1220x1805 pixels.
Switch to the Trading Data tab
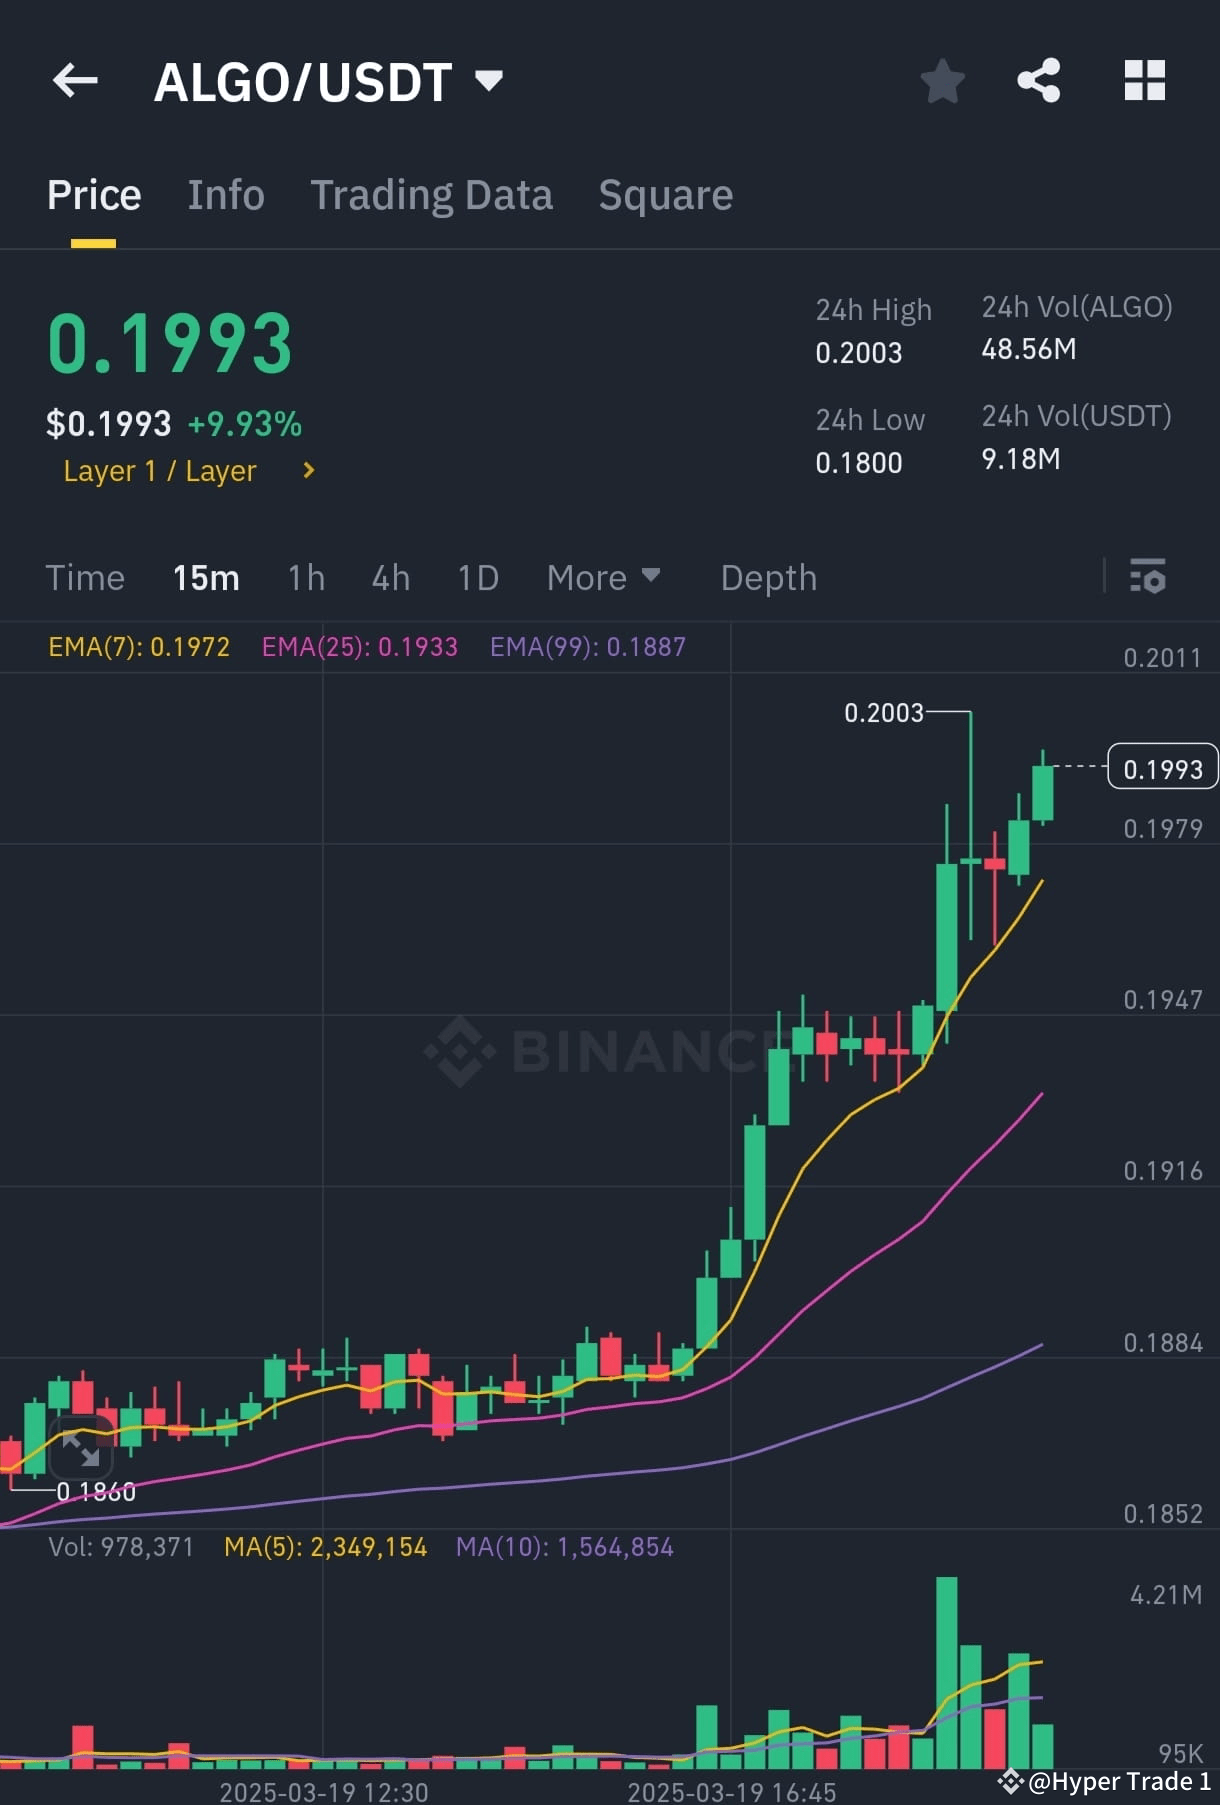432,194
